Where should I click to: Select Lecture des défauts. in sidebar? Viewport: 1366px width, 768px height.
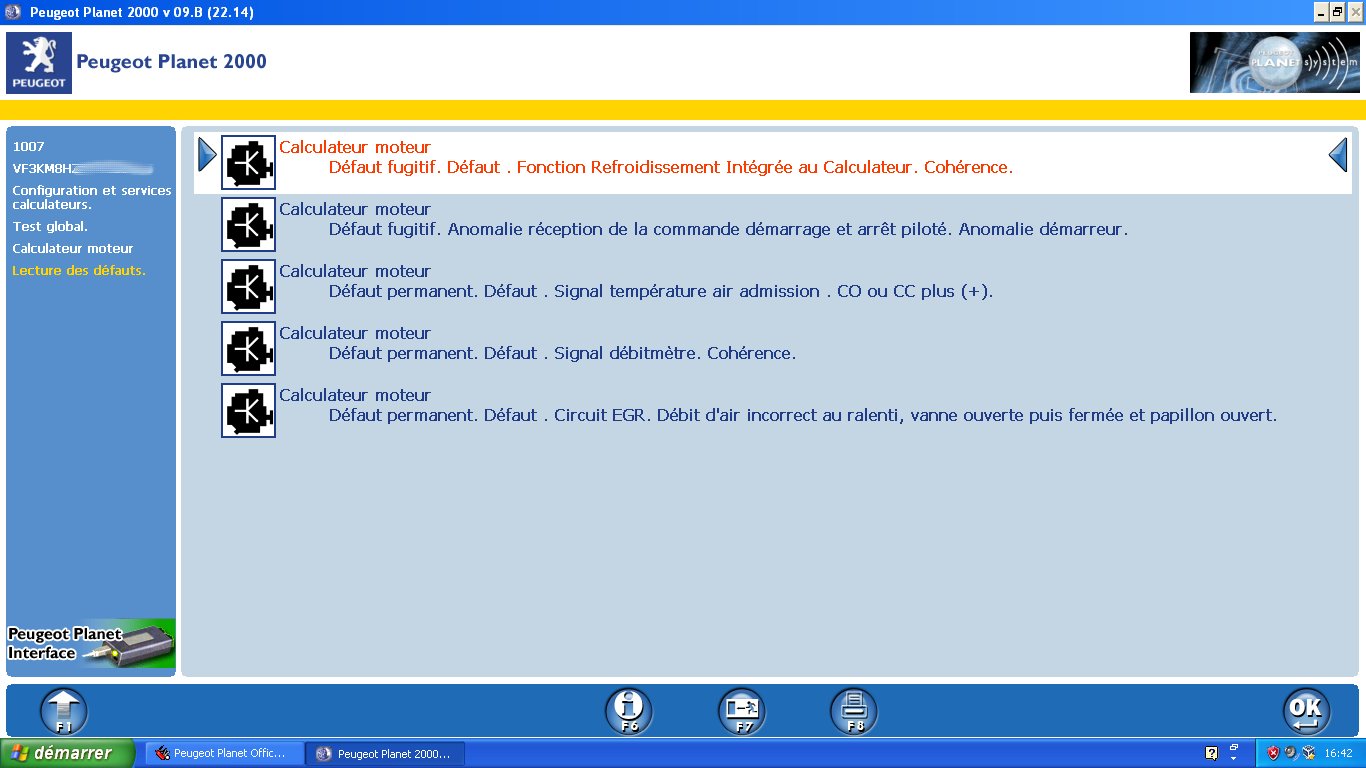pyautogui.click(x=79, y=270)
